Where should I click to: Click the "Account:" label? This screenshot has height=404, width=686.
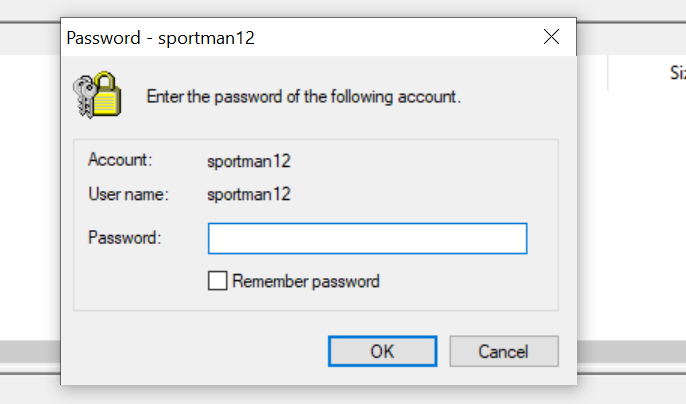[x=120, y=160]
